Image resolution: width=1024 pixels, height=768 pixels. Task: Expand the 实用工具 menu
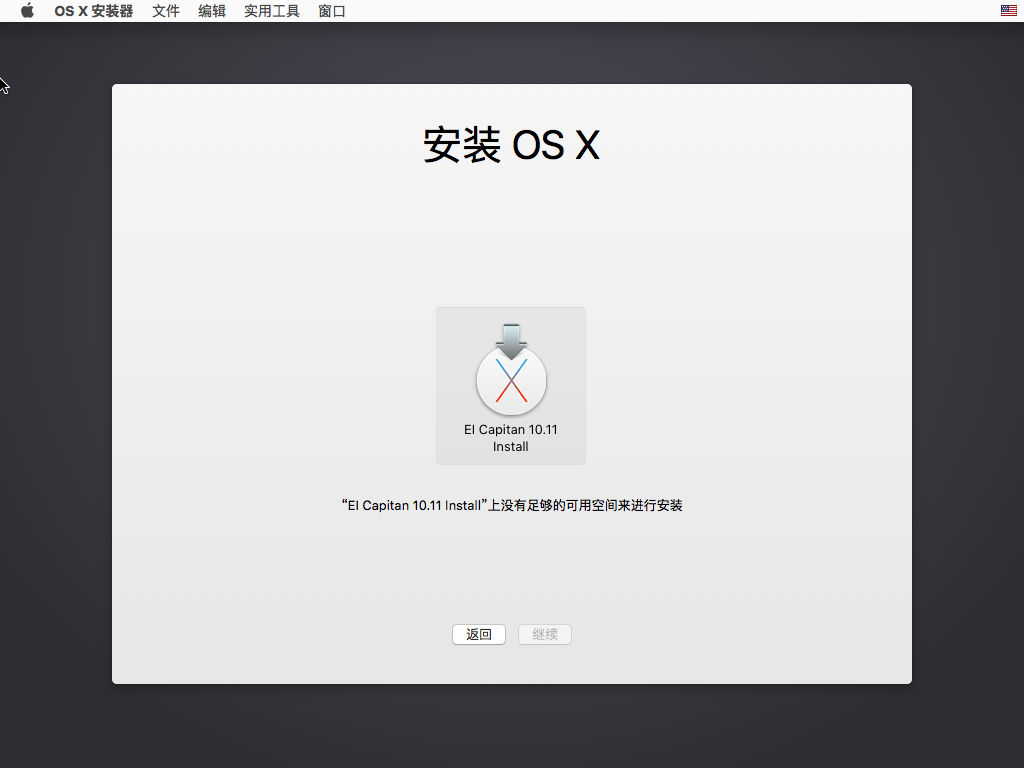click(272, 11)
